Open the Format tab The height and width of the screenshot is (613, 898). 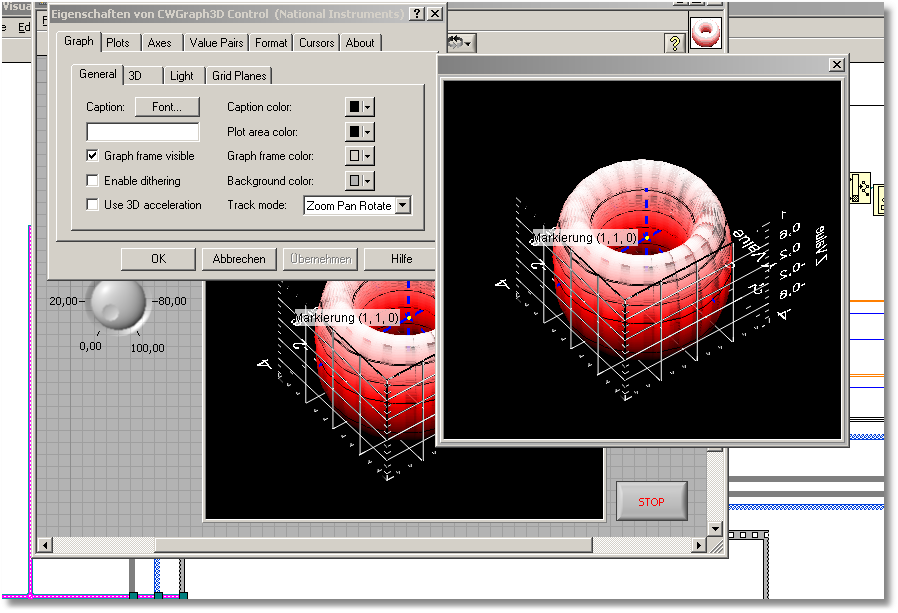click(271, 42)
